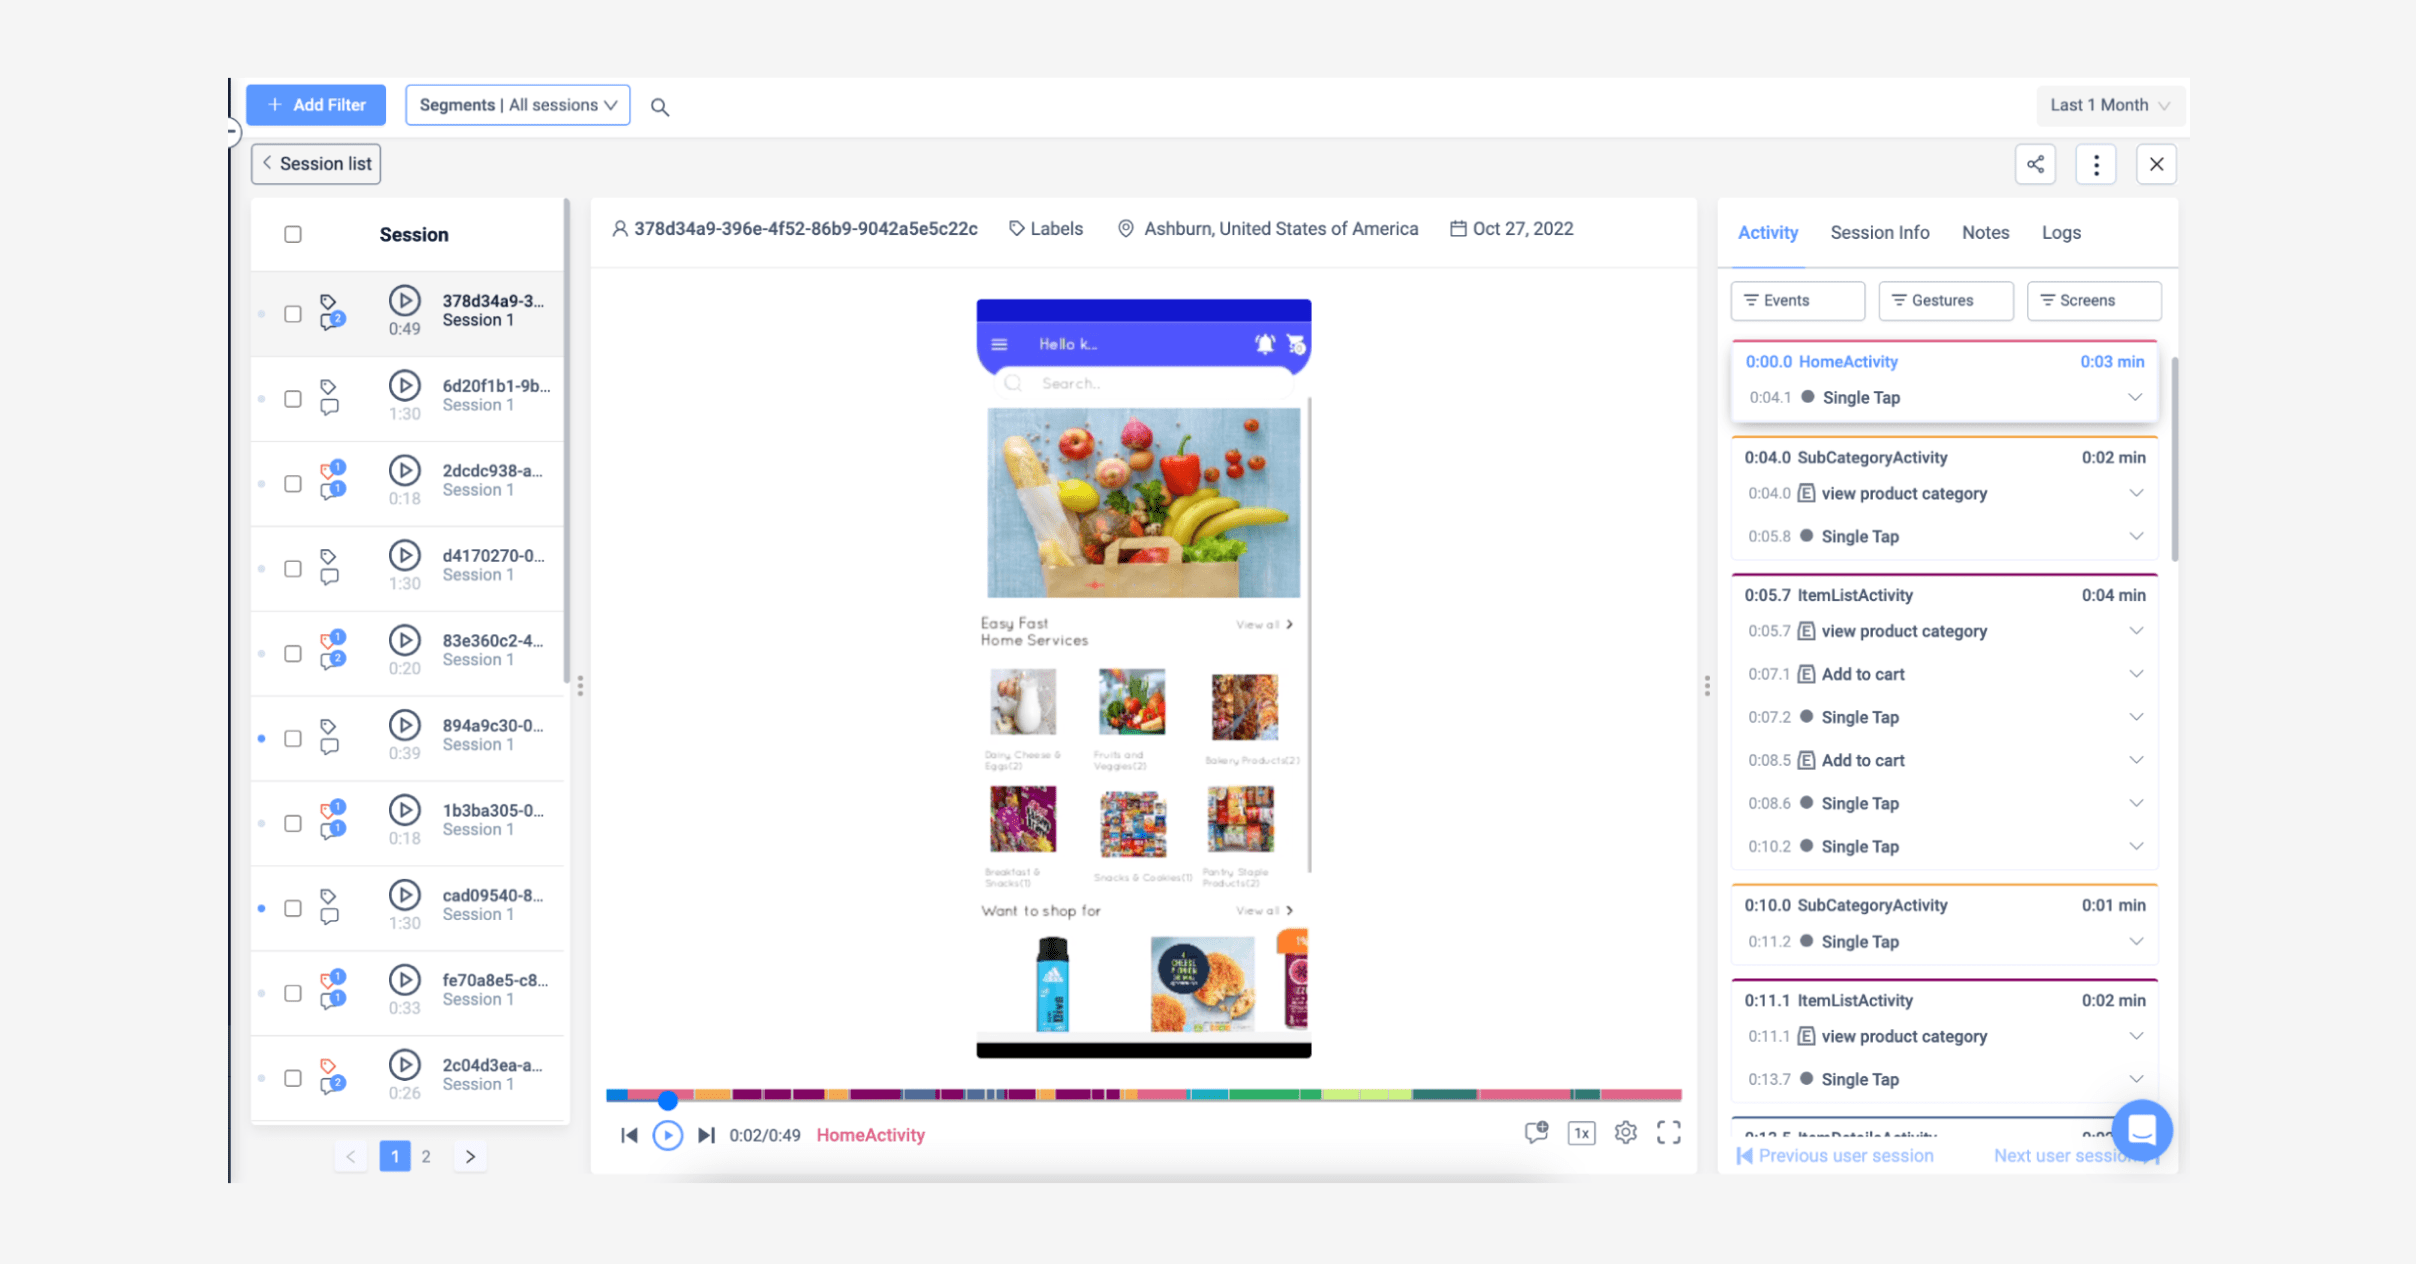Image resolution: width=2416 pixels, height=1264 pixels.
Task: Tick checkbox for session 2dcdc938-a
Action: tap(293, 484)
